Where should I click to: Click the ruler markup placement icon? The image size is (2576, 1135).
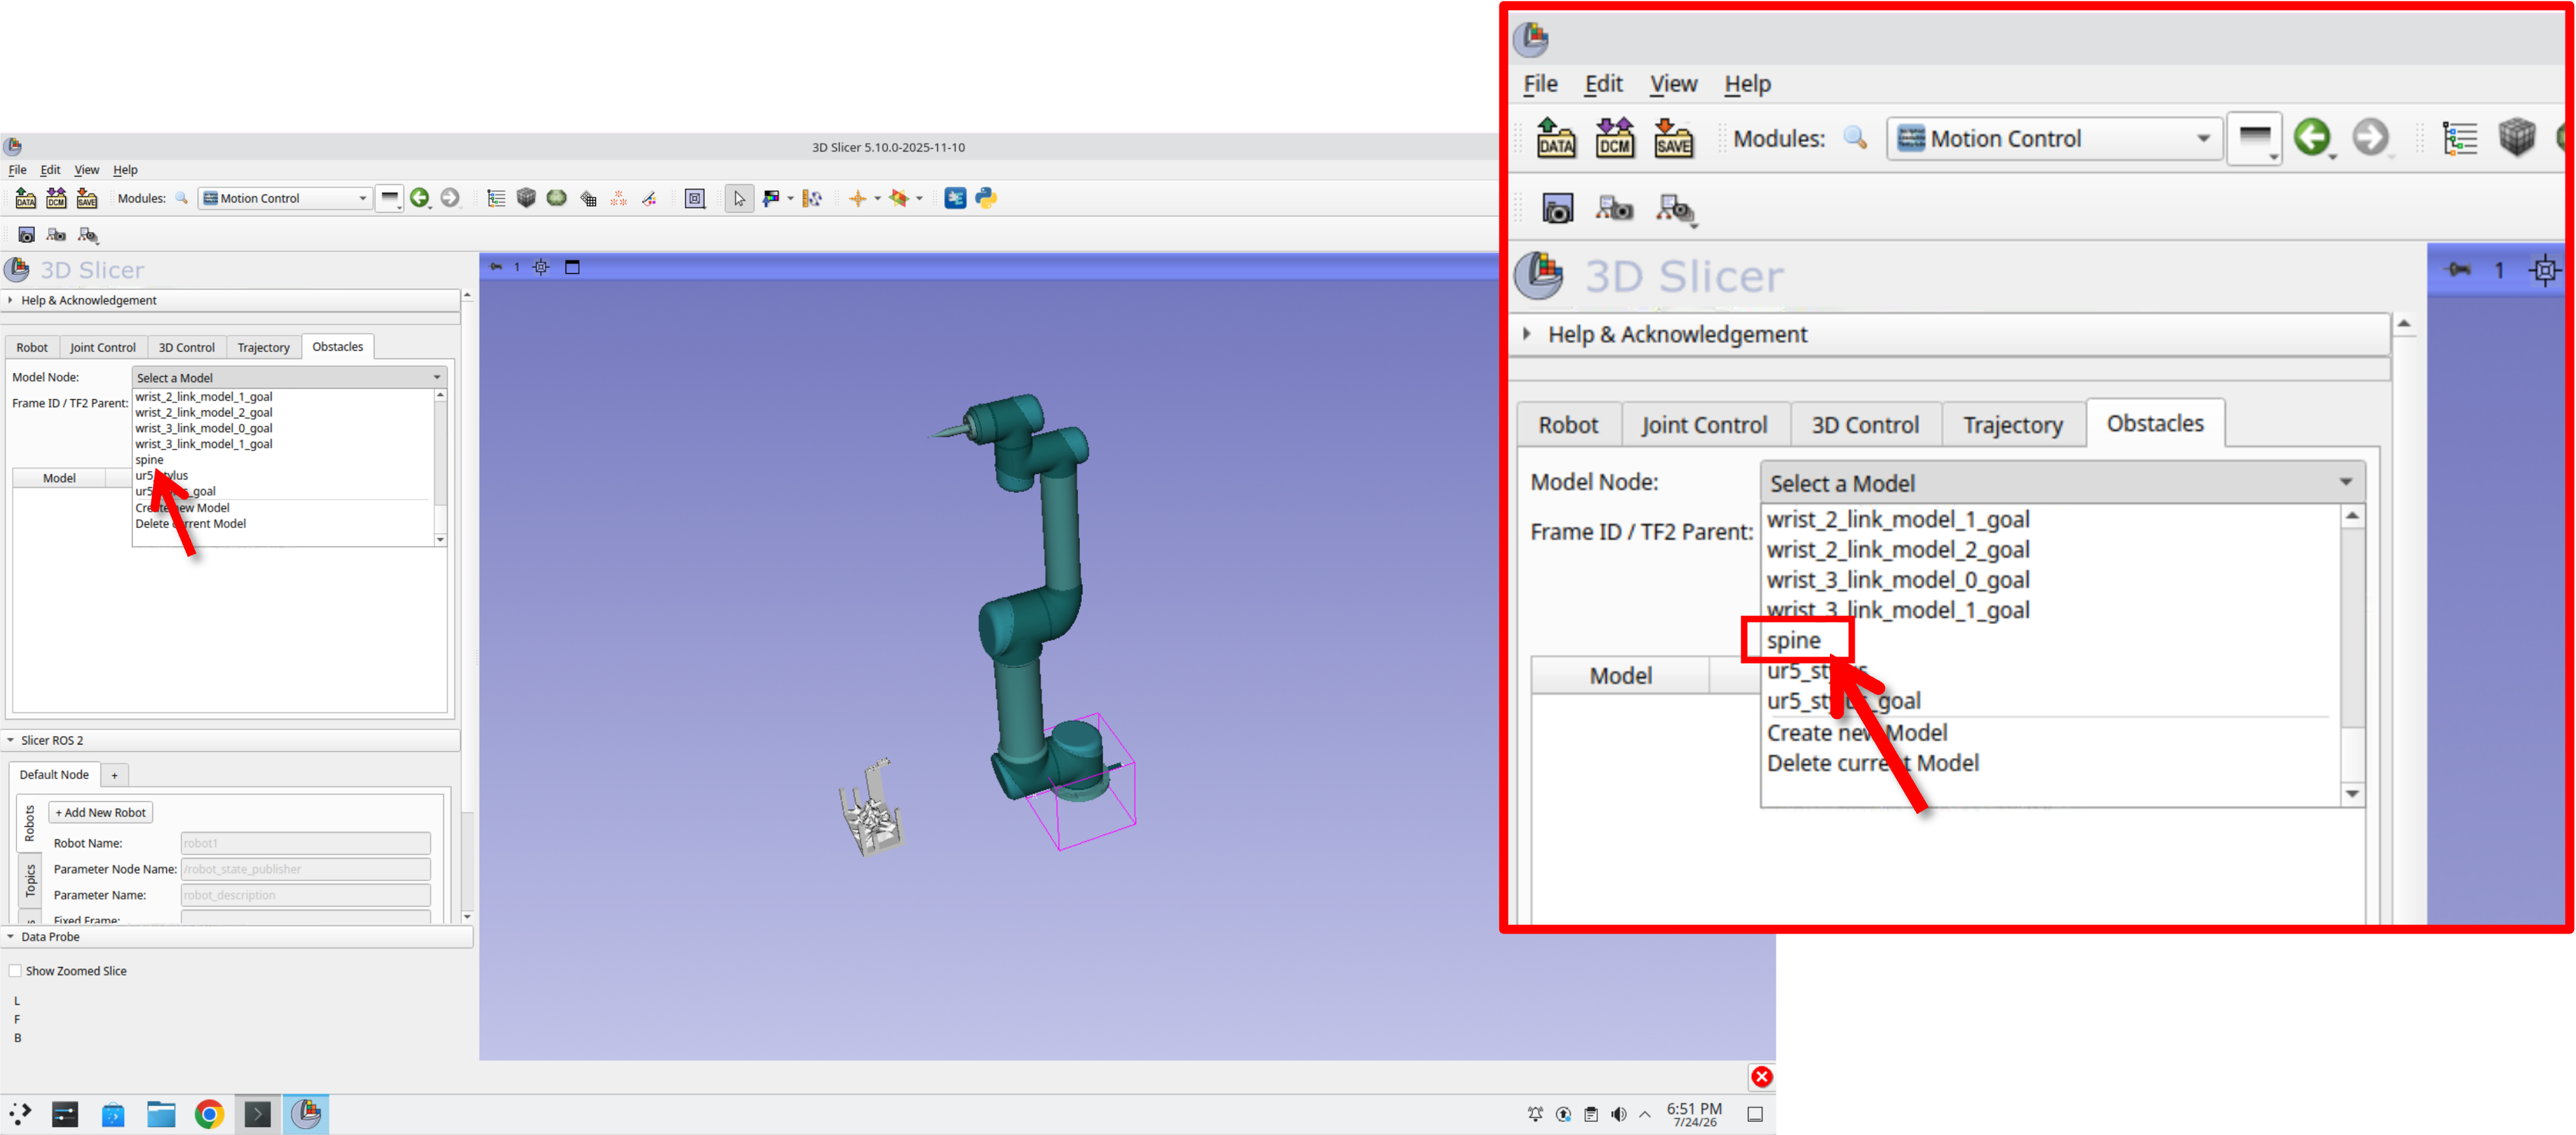pos(812,198)
